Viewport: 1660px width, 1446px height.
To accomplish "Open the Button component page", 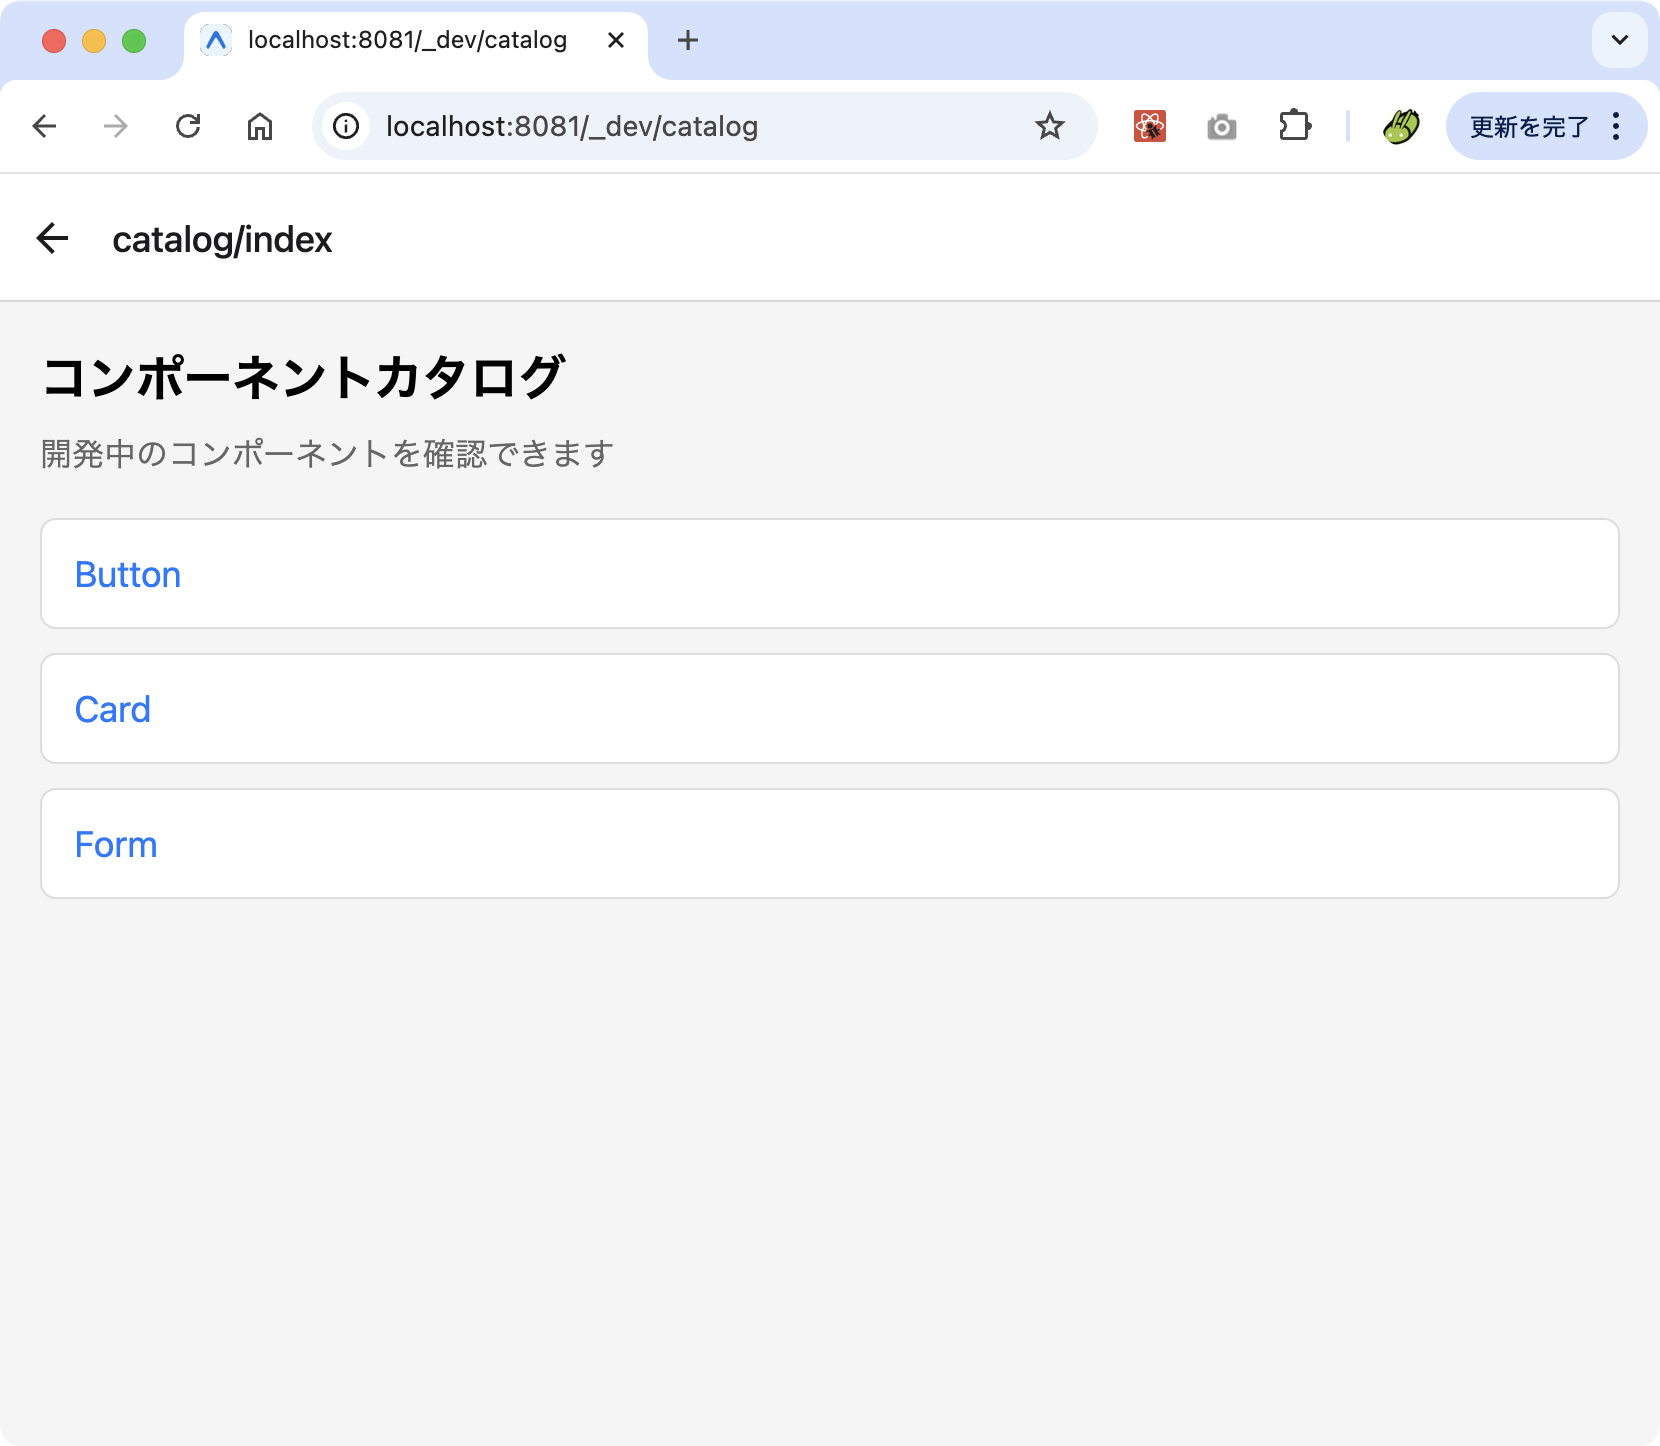I will coord(127,574).
